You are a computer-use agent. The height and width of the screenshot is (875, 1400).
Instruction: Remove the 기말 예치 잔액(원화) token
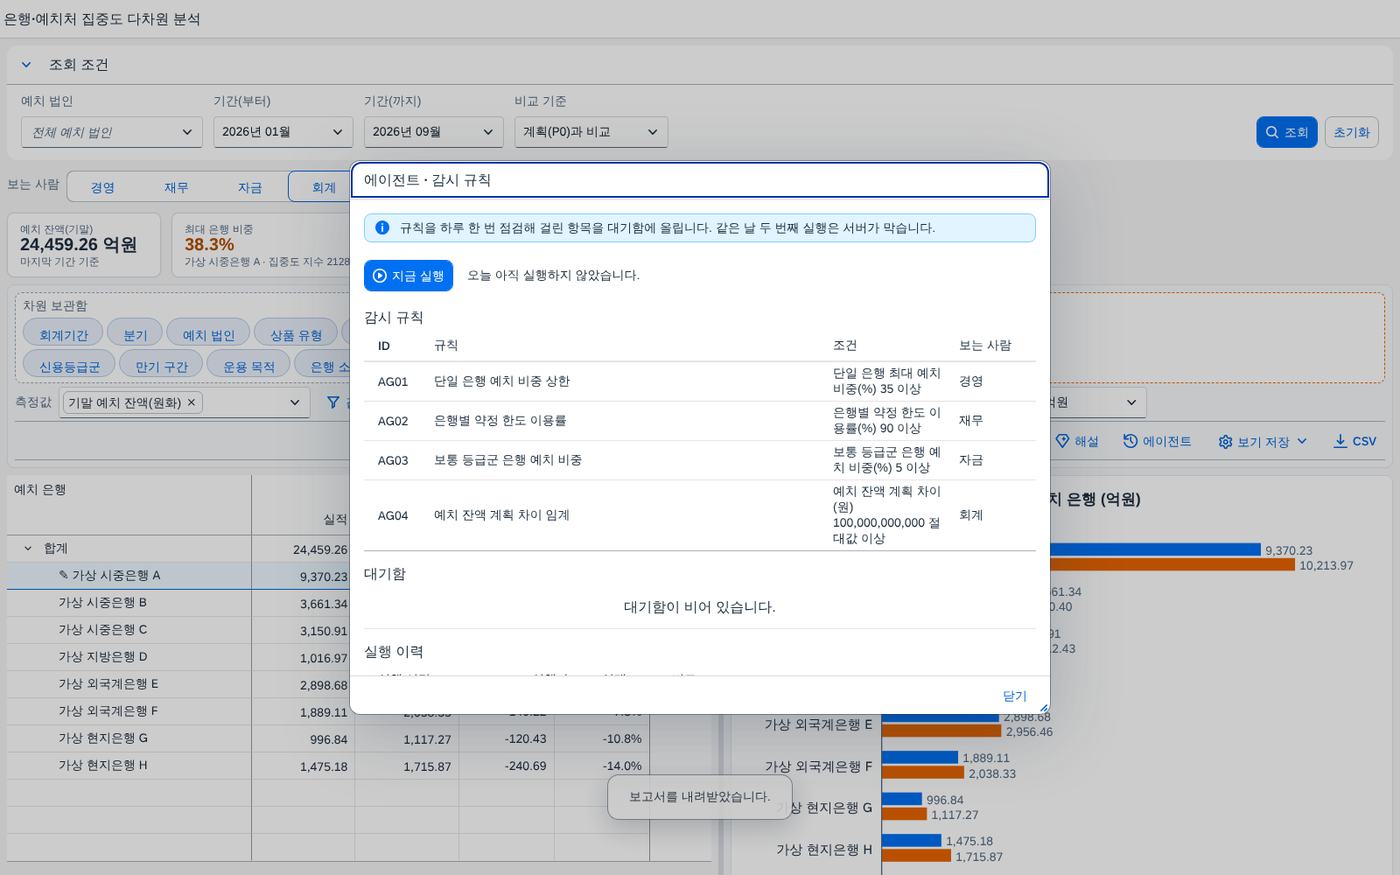pyautogui.click(x=192, y=402)
